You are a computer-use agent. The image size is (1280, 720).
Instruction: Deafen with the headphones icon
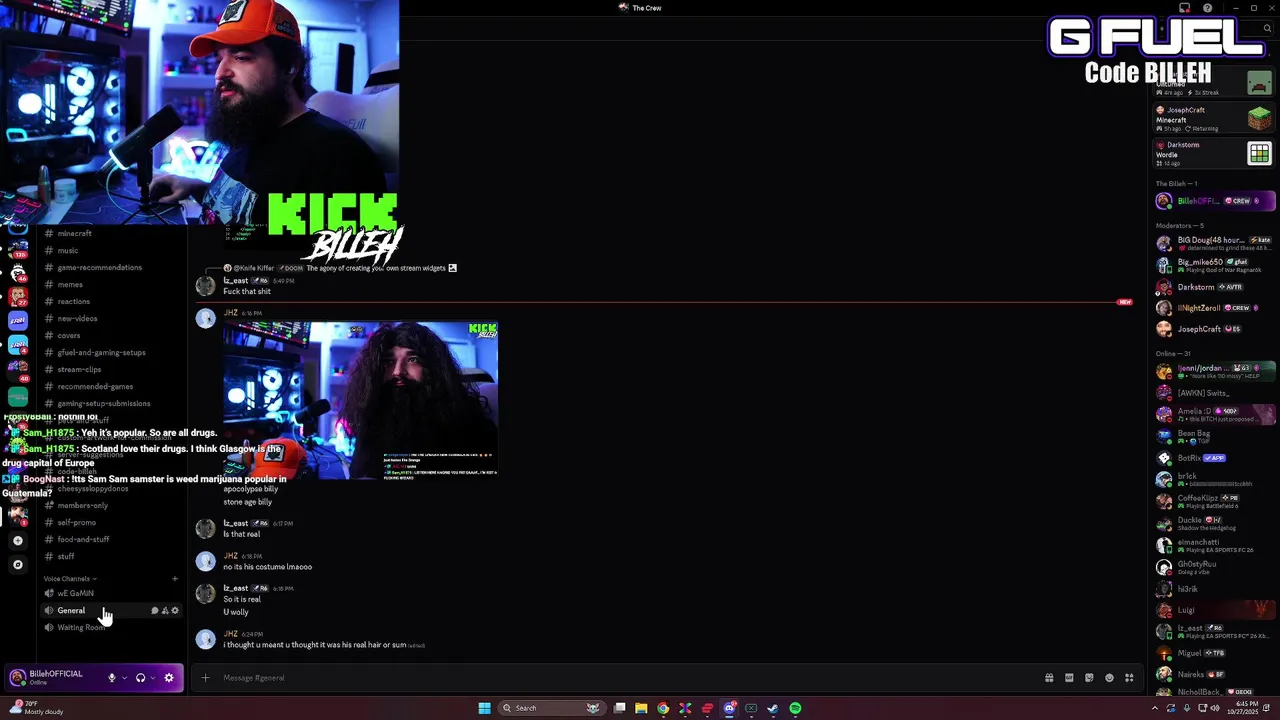140,678
